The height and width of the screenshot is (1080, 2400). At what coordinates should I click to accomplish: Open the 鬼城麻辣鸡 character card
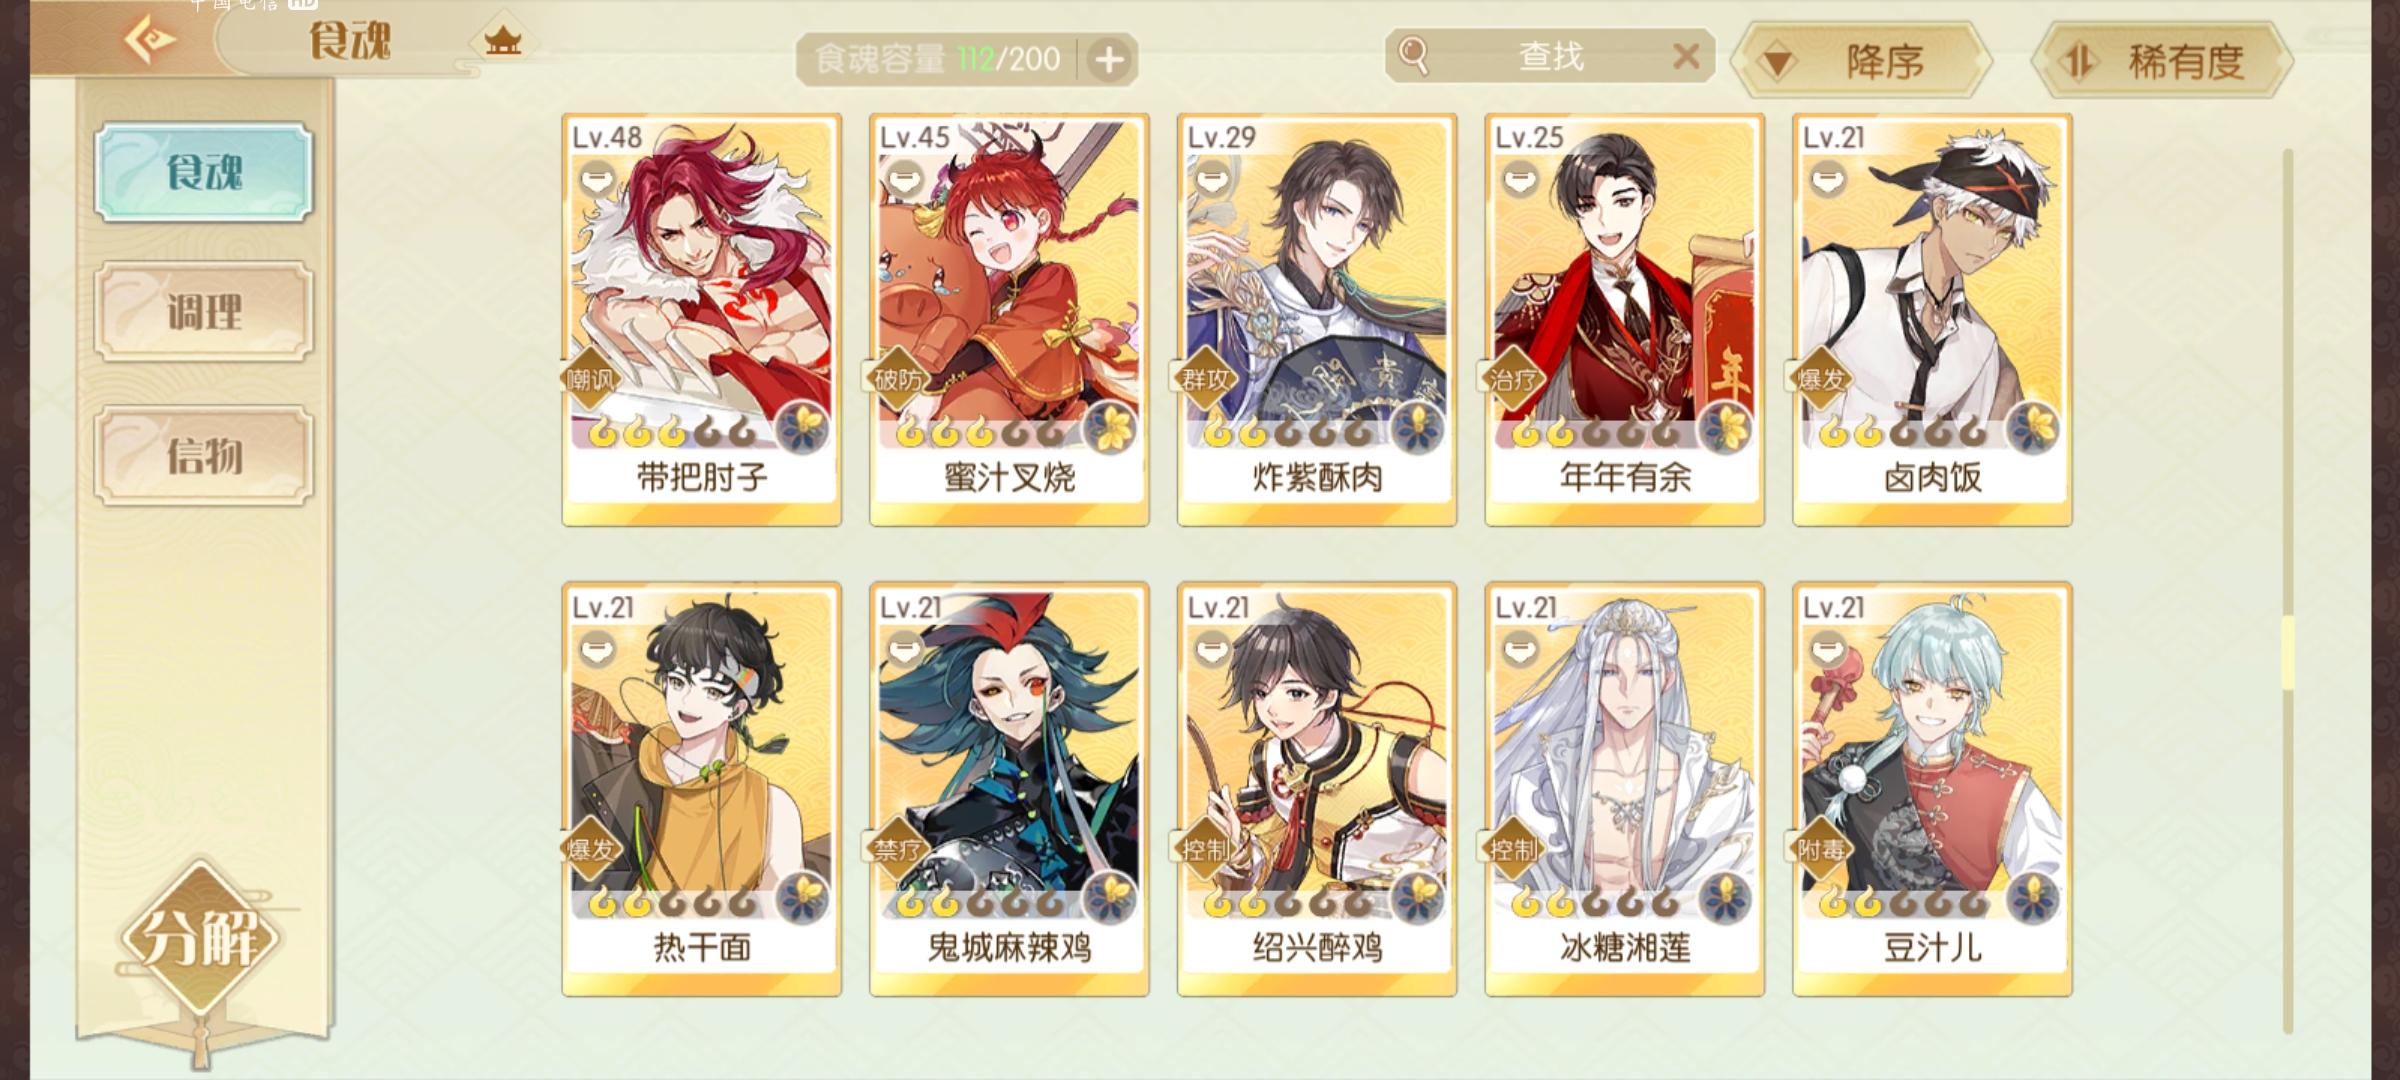tap(1009, 789)
